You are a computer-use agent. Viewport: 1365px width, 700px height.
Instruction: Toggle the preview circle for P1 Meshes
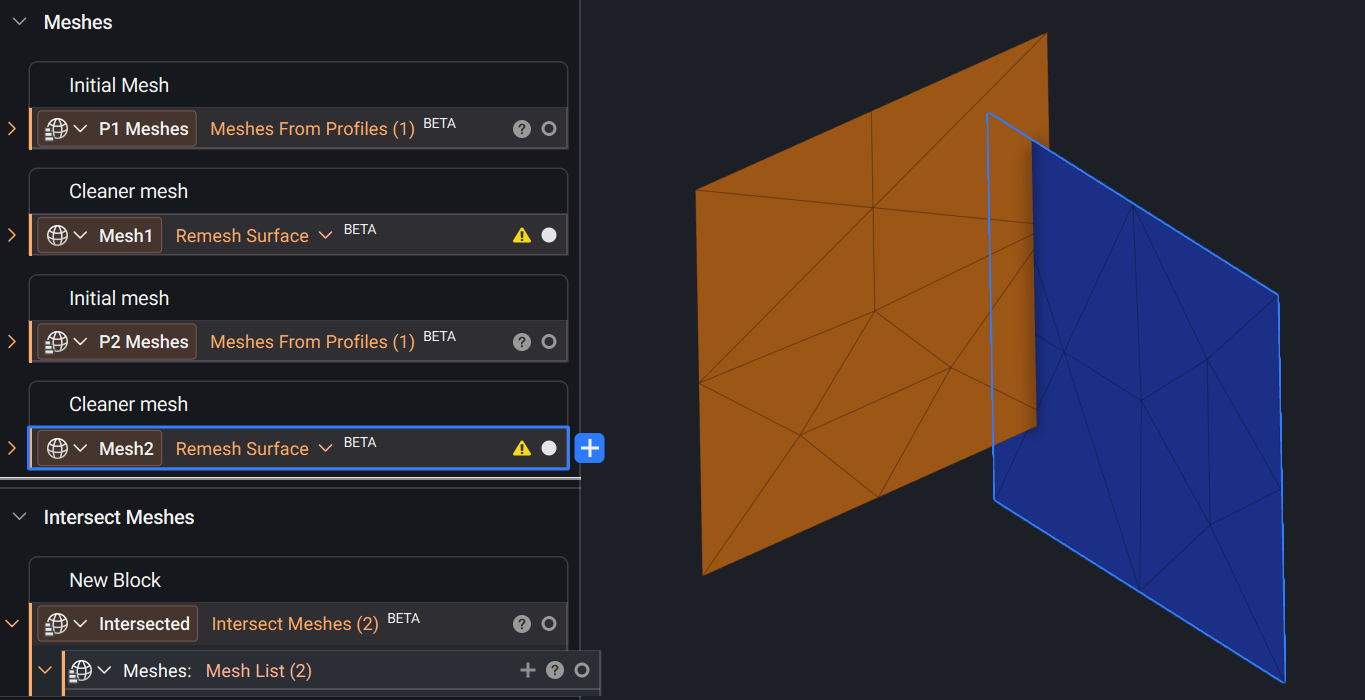[x=549, y=129]
